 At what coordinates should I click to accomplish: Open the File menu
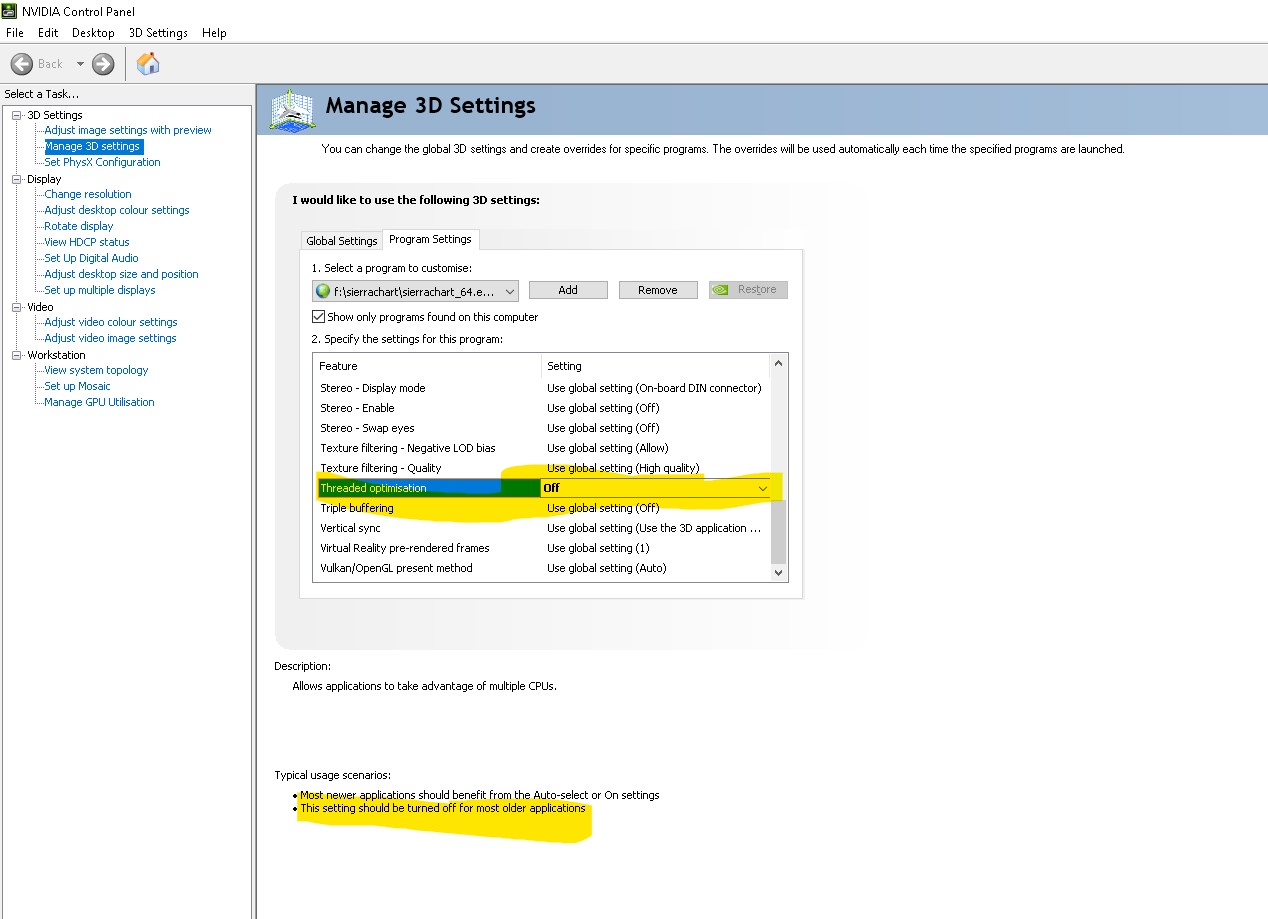tap(15, 33)
